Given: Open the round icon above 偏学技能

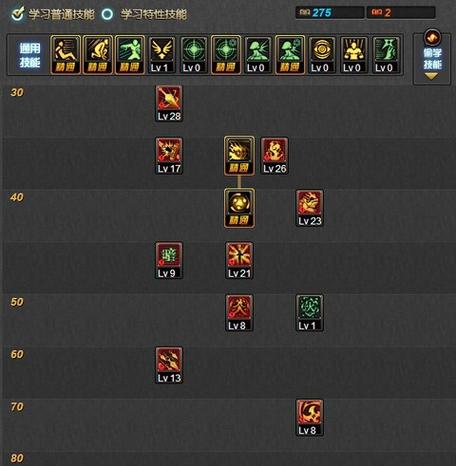Looking at the screenshot, I should click(x=432, y=37).
